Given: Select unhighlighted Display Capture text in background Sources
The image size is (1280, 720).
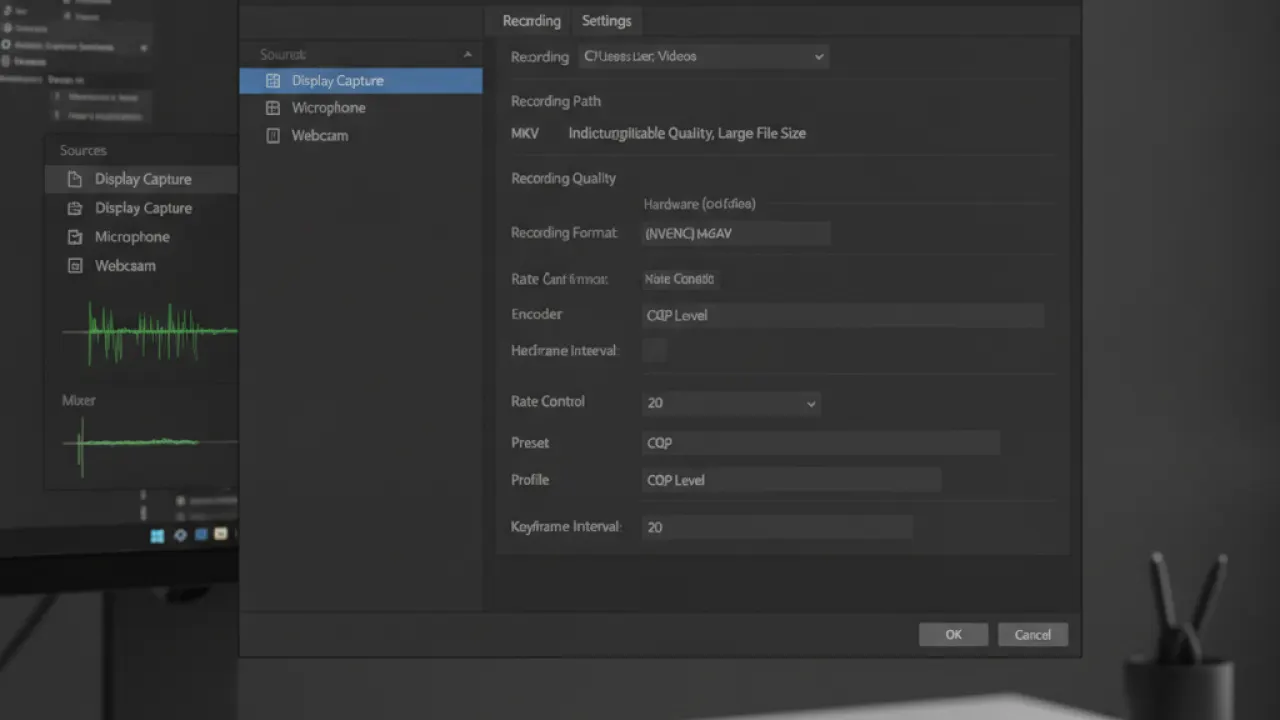Looking at the screenshot, I should click(143, 208).
